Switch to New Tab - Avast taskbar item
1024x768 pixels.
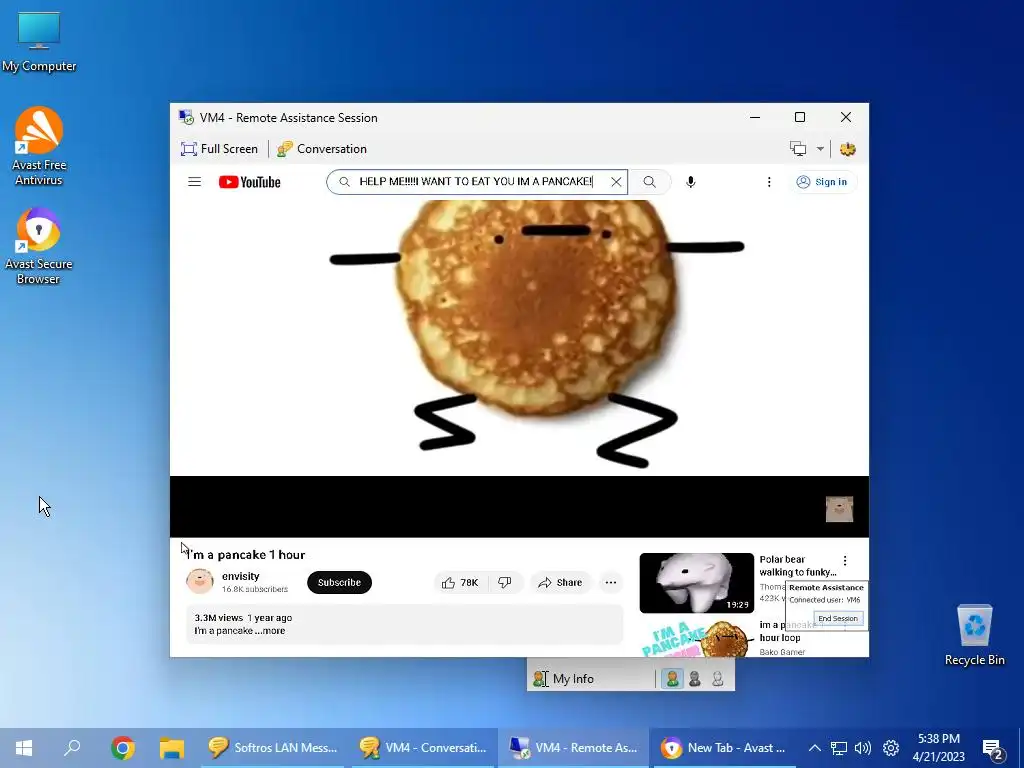(x=724, y=748)
